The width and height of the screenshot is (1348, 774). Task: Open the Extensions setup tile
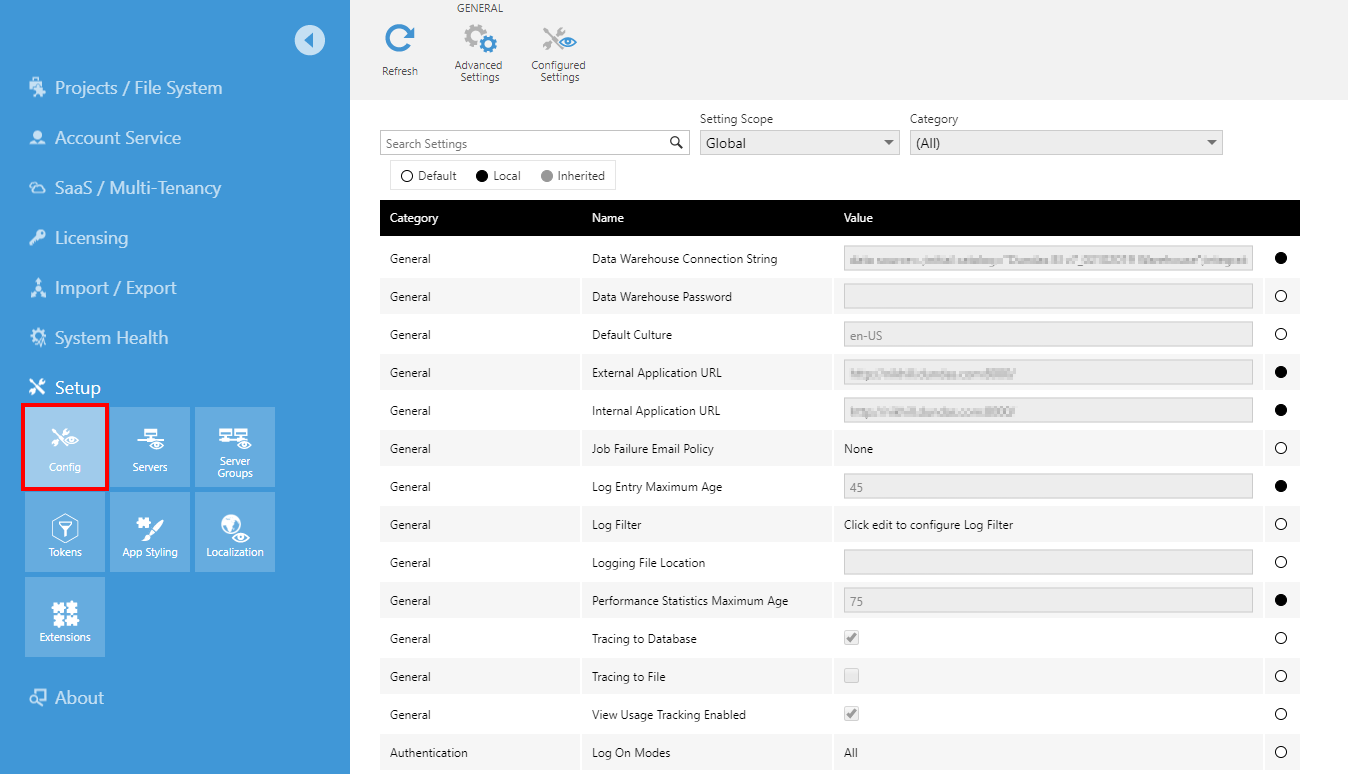coord(65,617)
